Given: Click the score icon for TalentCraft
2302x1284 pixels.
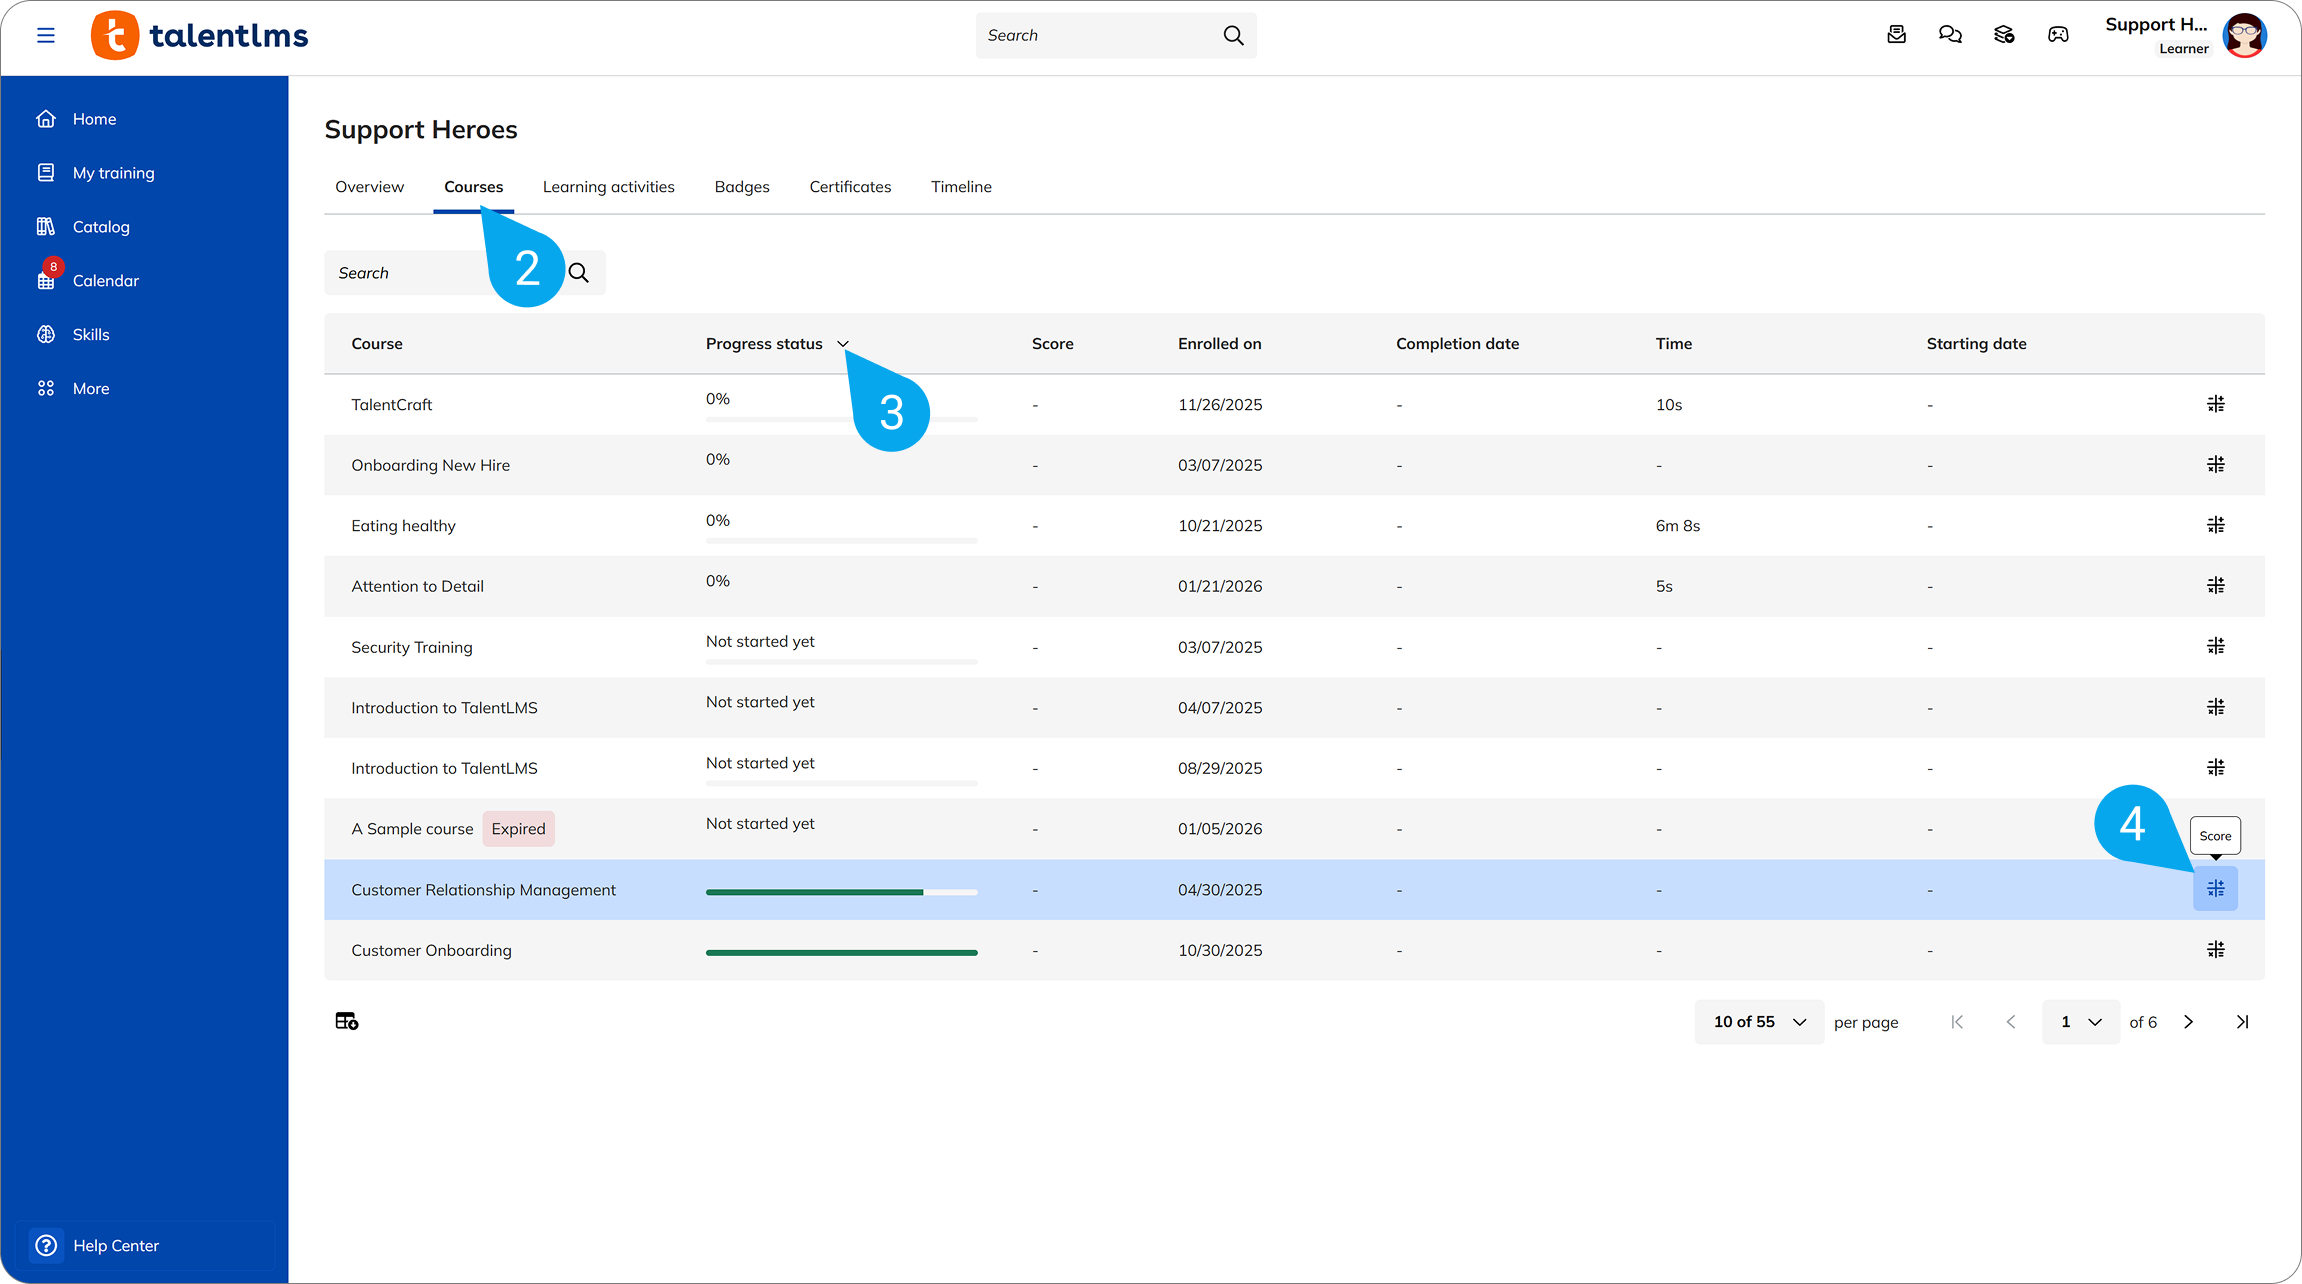Looking at the screenshot, I should point(2215,404).
